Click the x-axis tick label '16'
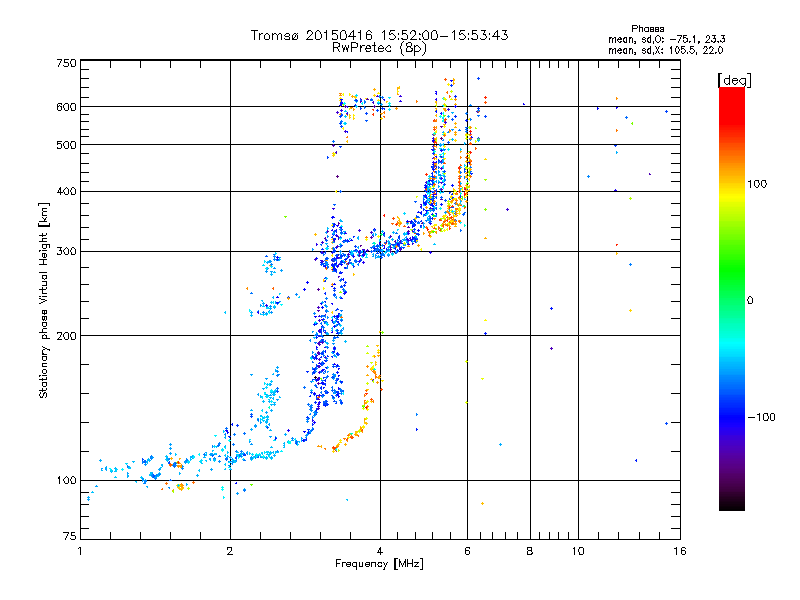The height and width of the screenshot is (600, 800). tap(680, 551)
